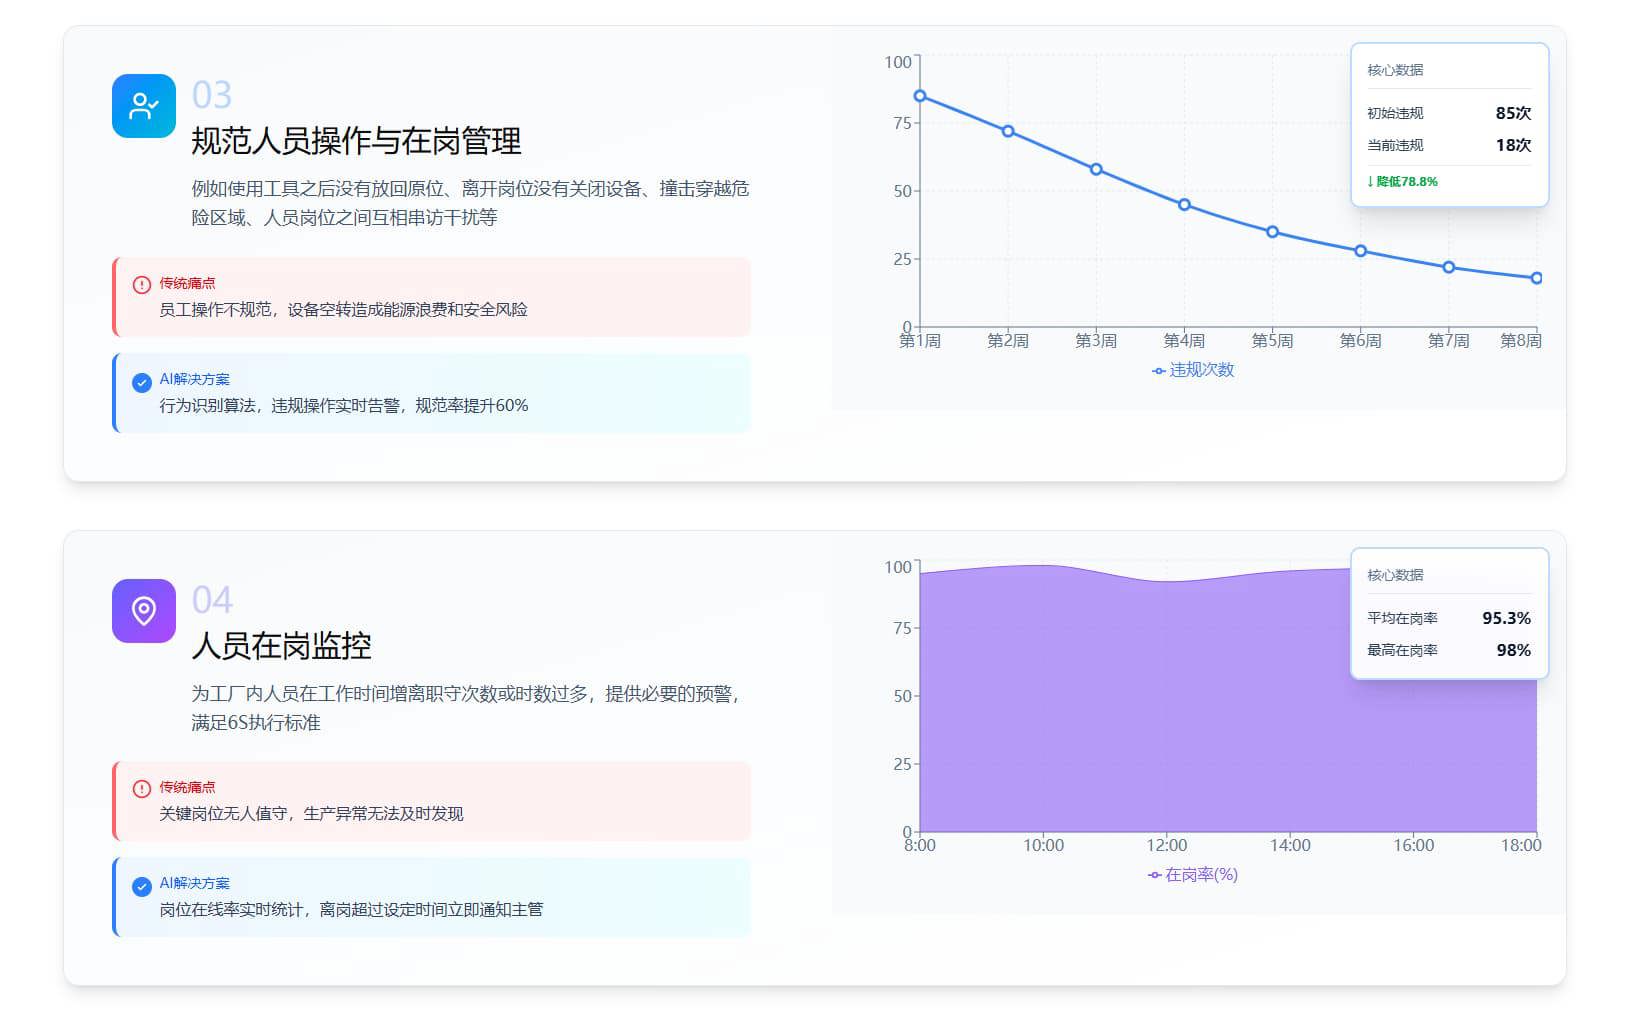The height and width of the screenshot is (1019, 1640).
Task: Click the blue person-check icon for section 03
Action: tap(144, 106)
